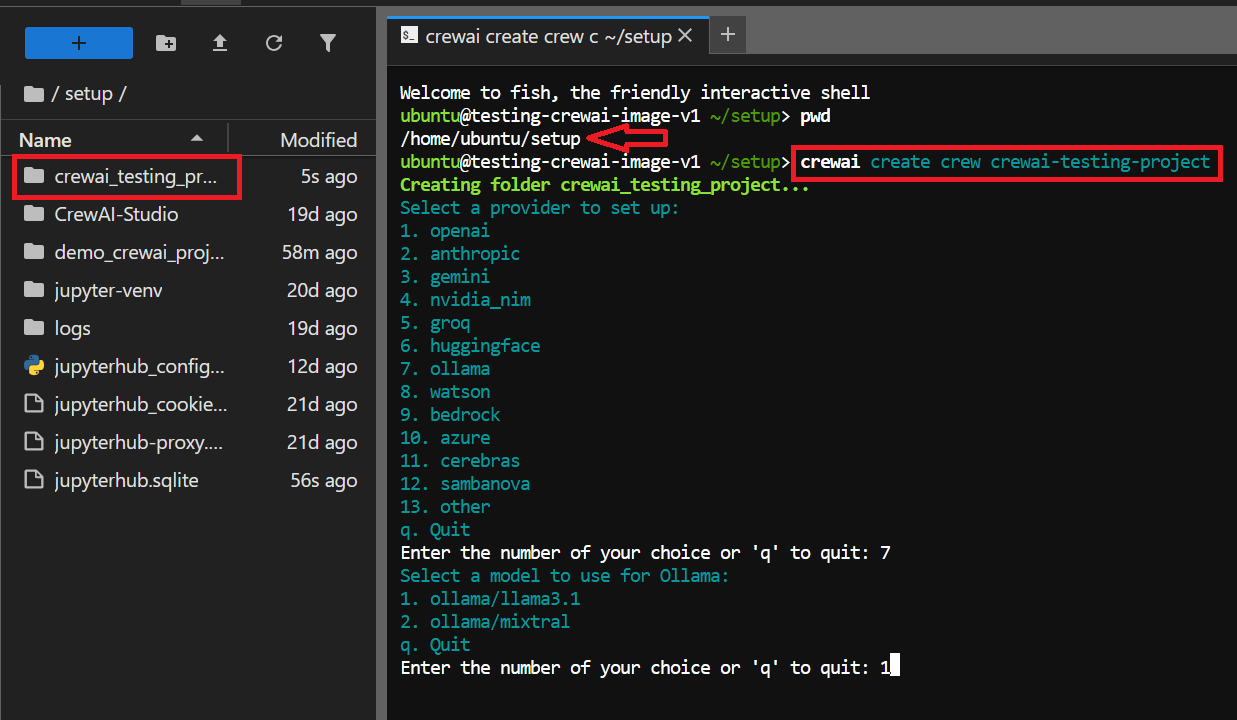Close the terminal tab with its X

685,35
